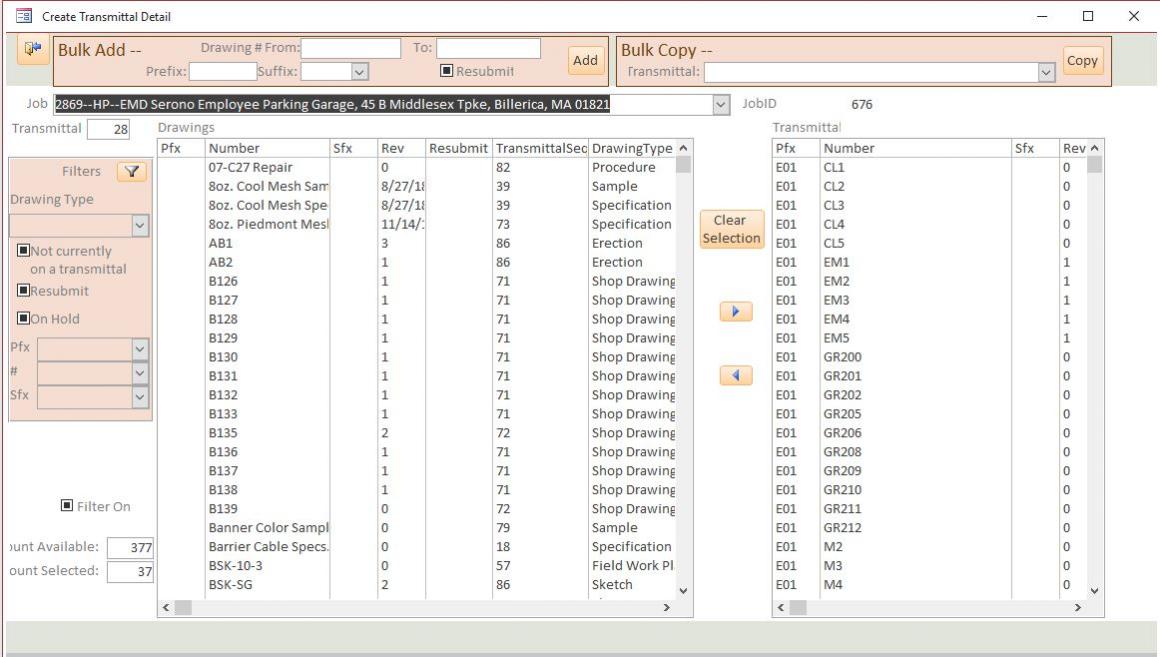Select transmittal row CL1
This screenshot has height=657, width=1160.
click(x=930, y=167)
